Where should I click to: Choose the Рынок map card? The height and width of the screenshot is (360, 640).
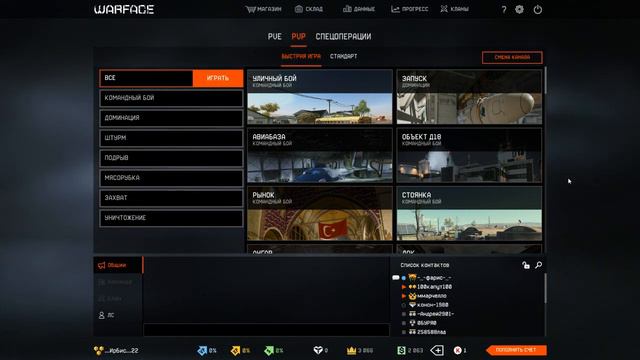click(320, 213)
